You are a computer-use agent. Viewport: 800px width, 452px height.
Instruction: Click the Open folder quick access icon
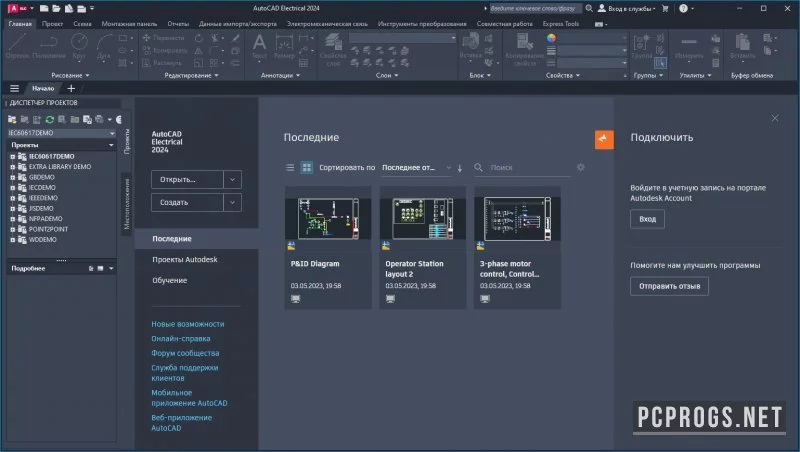56,8
